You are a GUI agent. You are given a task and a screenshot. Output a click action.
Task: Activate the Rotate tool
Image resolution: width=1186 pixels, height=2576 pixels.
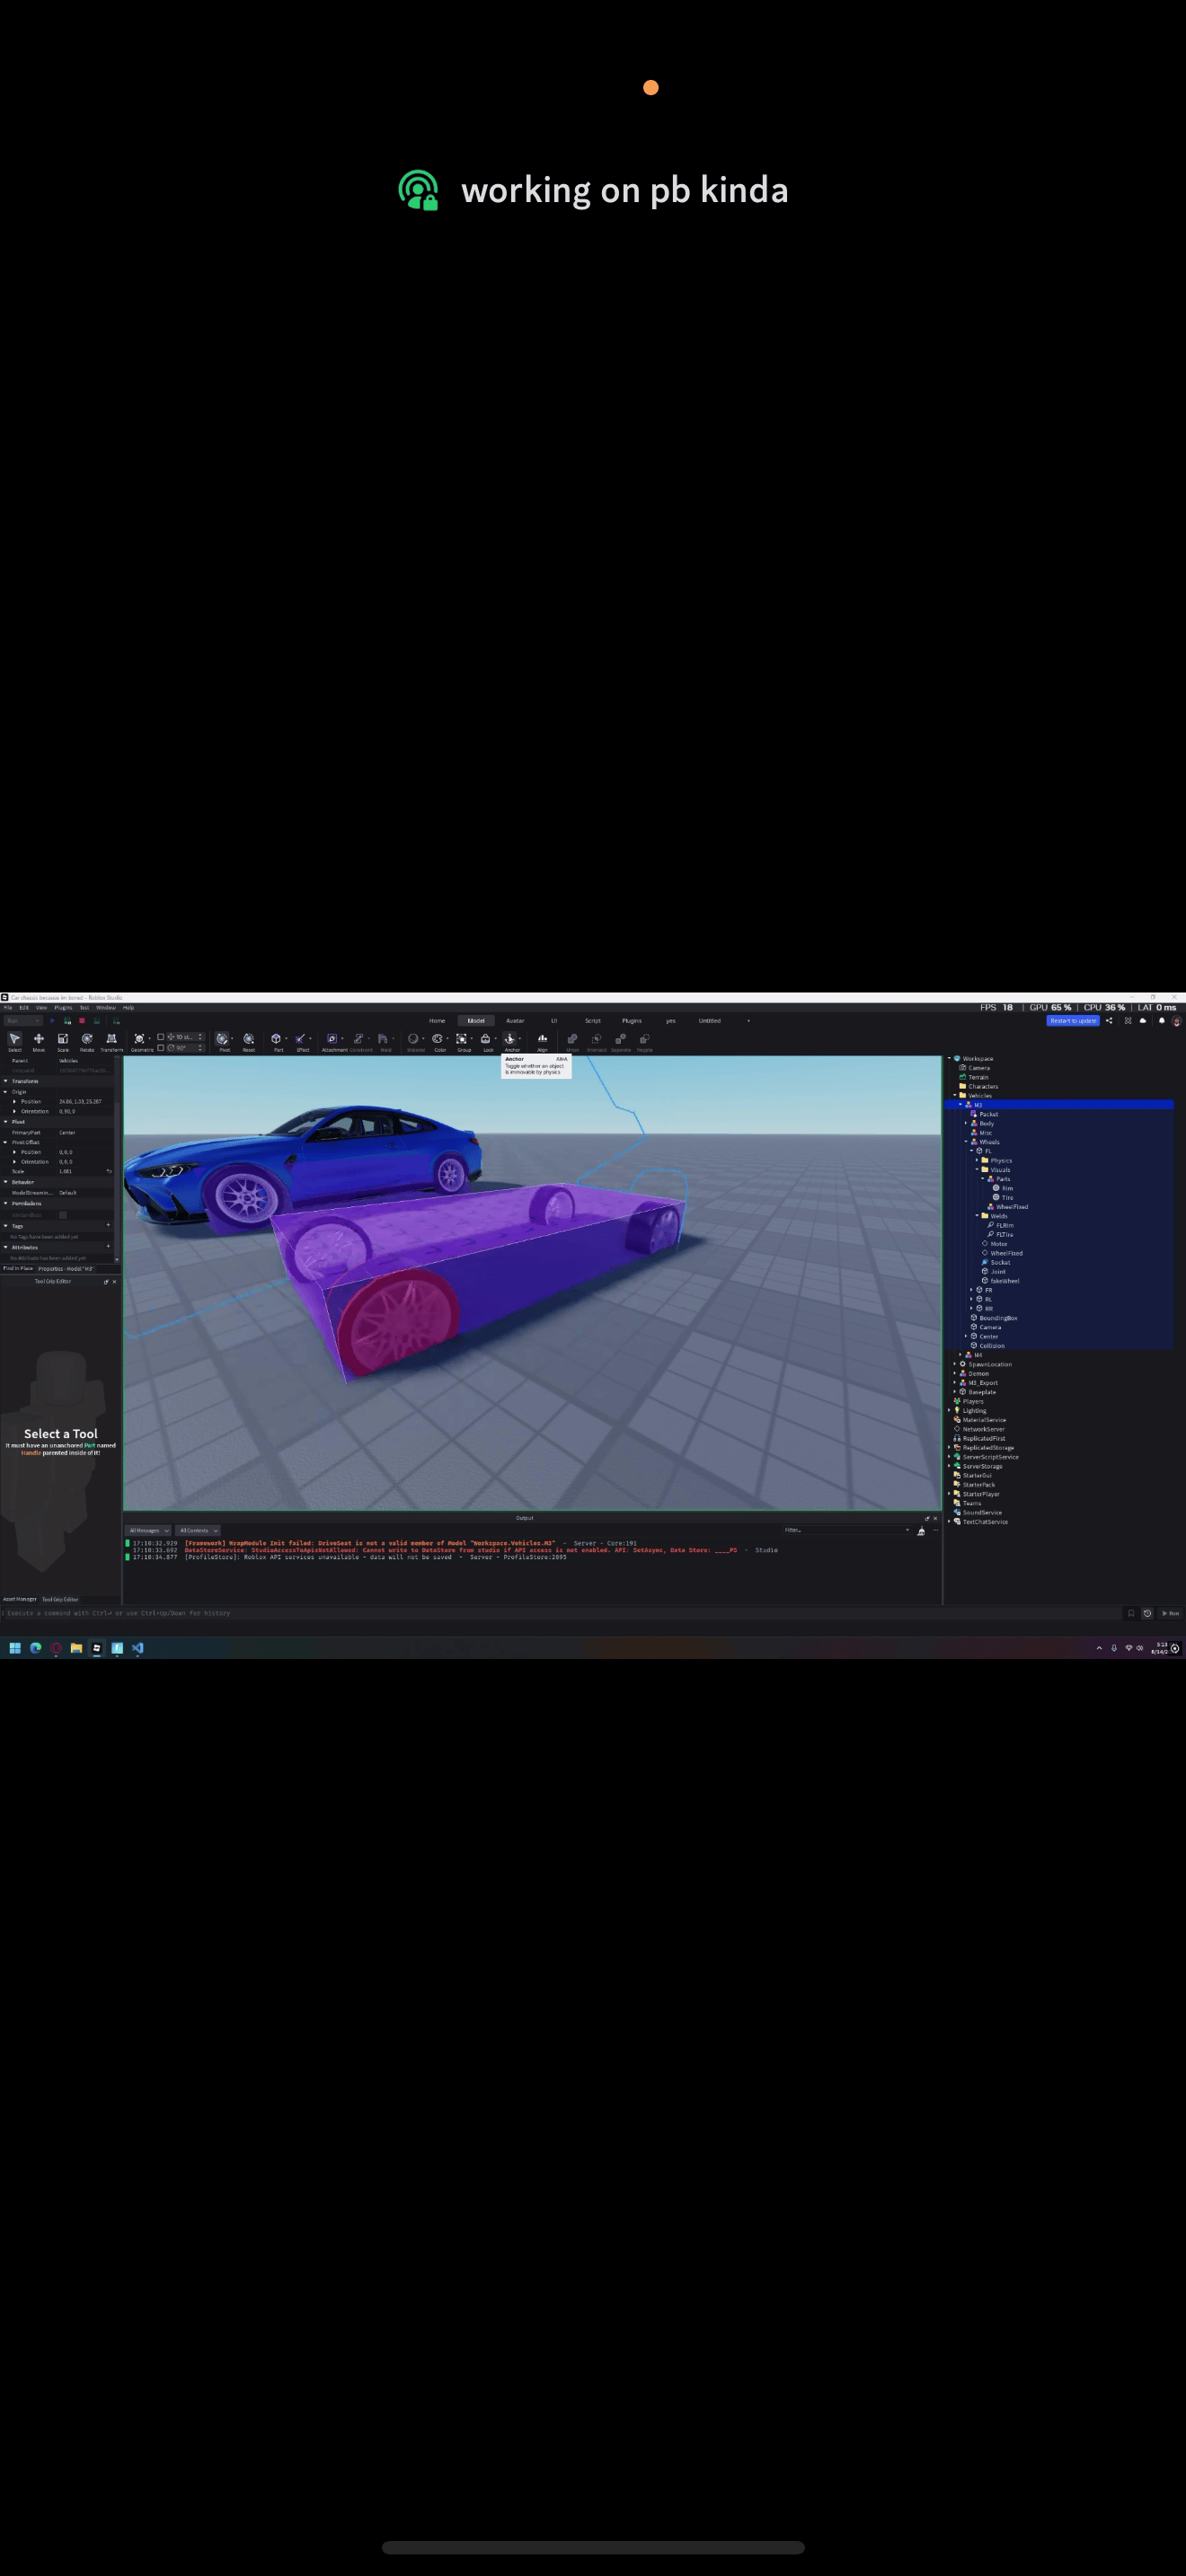pyautogui.click(x=87, y=1041)
